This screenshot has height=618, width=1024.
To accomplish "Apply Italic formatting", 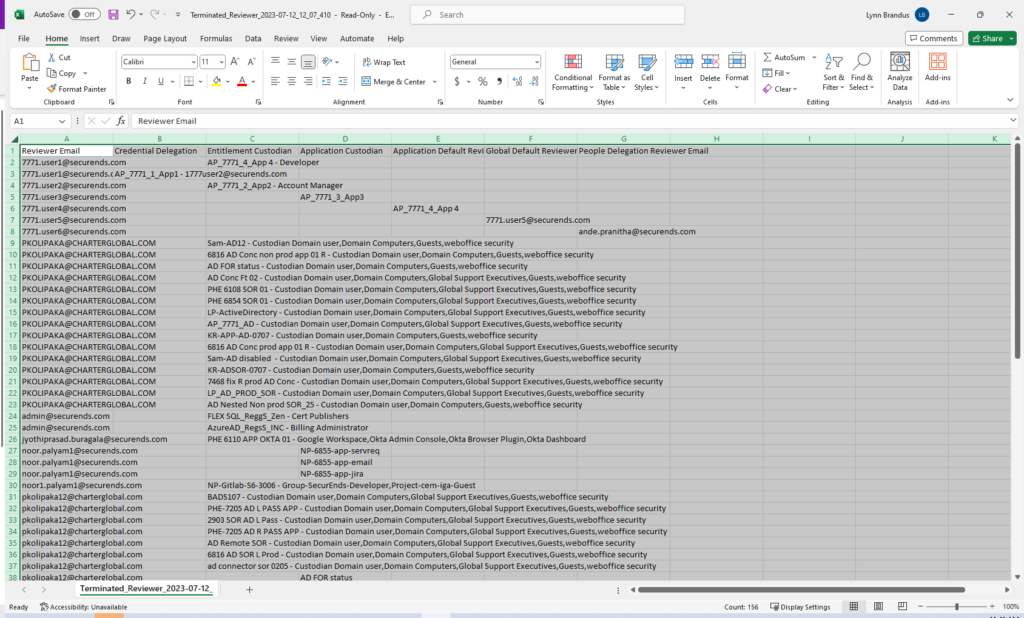I will click(x=144, y=82).
